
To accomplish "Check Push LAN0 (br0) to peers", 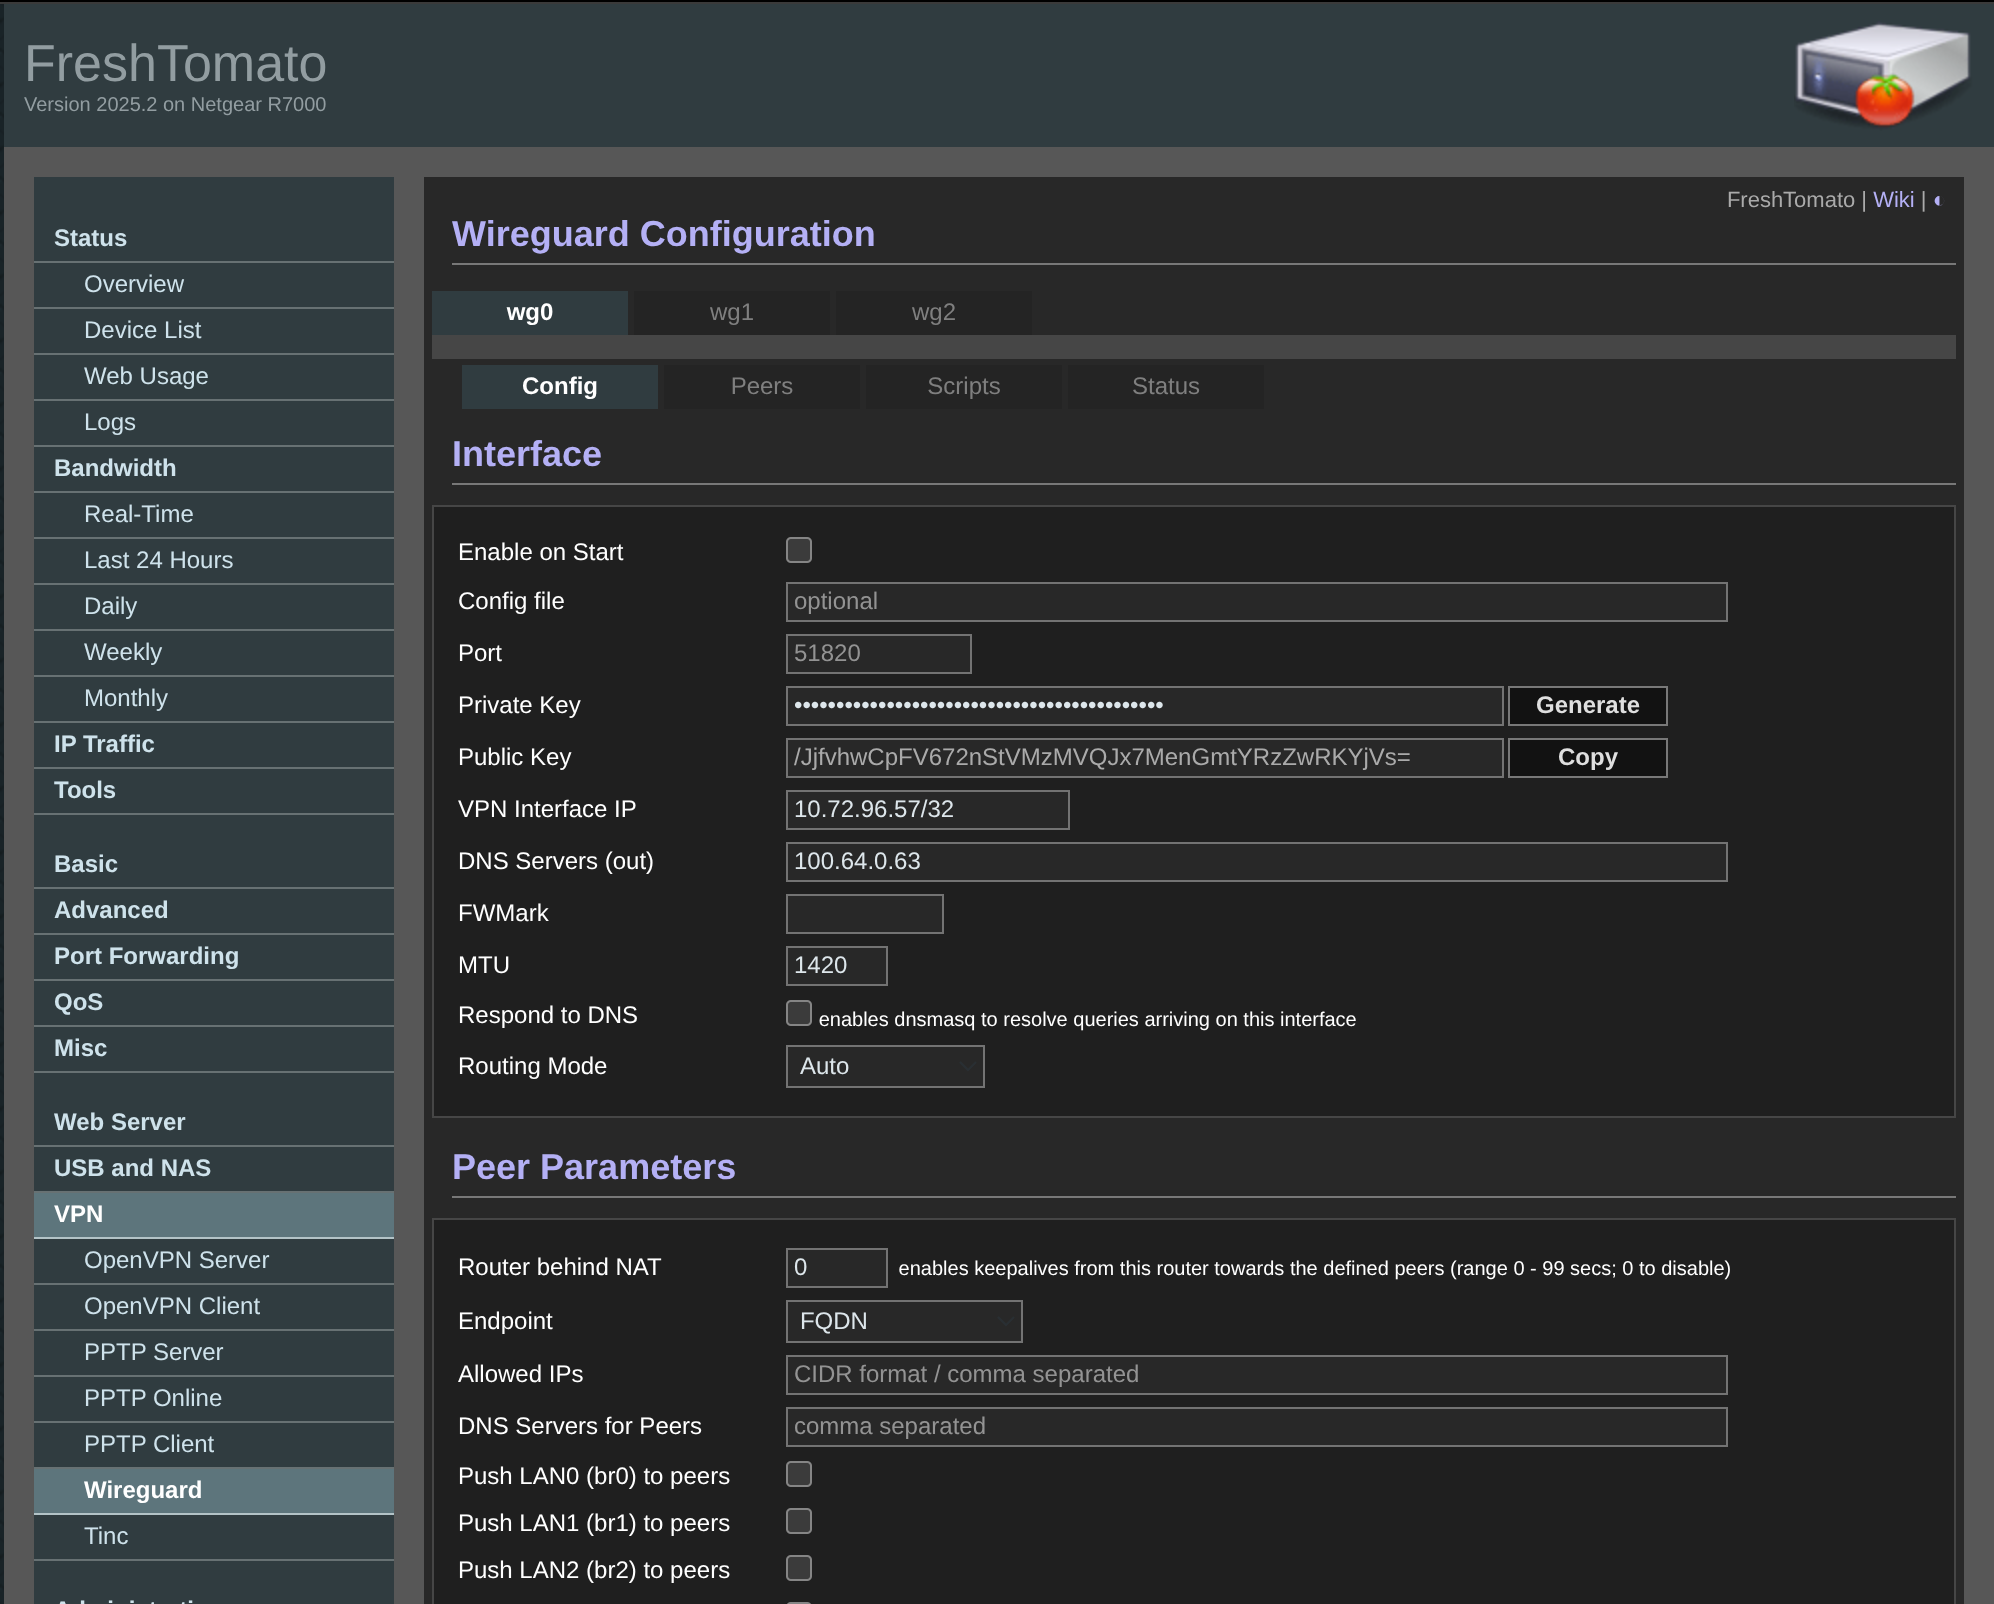I will click(x=799, y=1474).
